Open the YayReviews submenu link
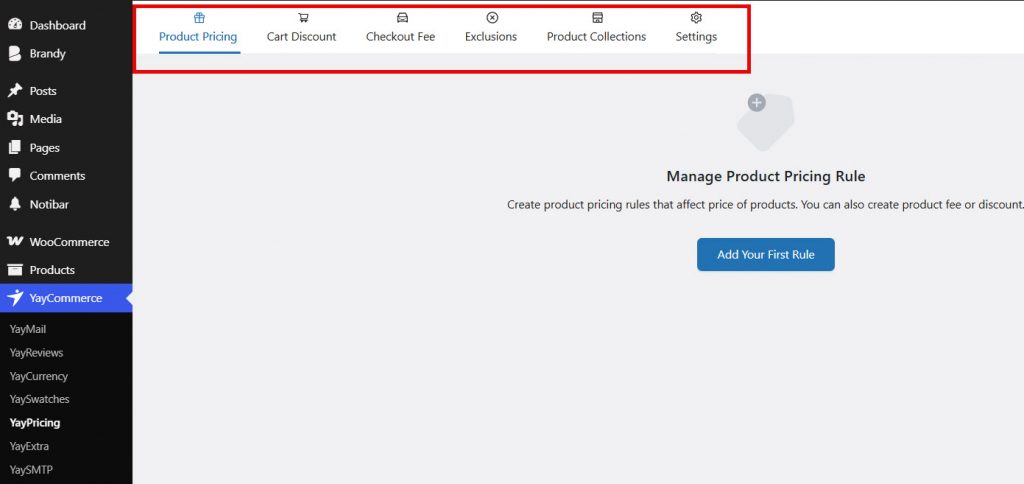The width and height of the screenshot is (1024, 484). (x=37, y=353)
